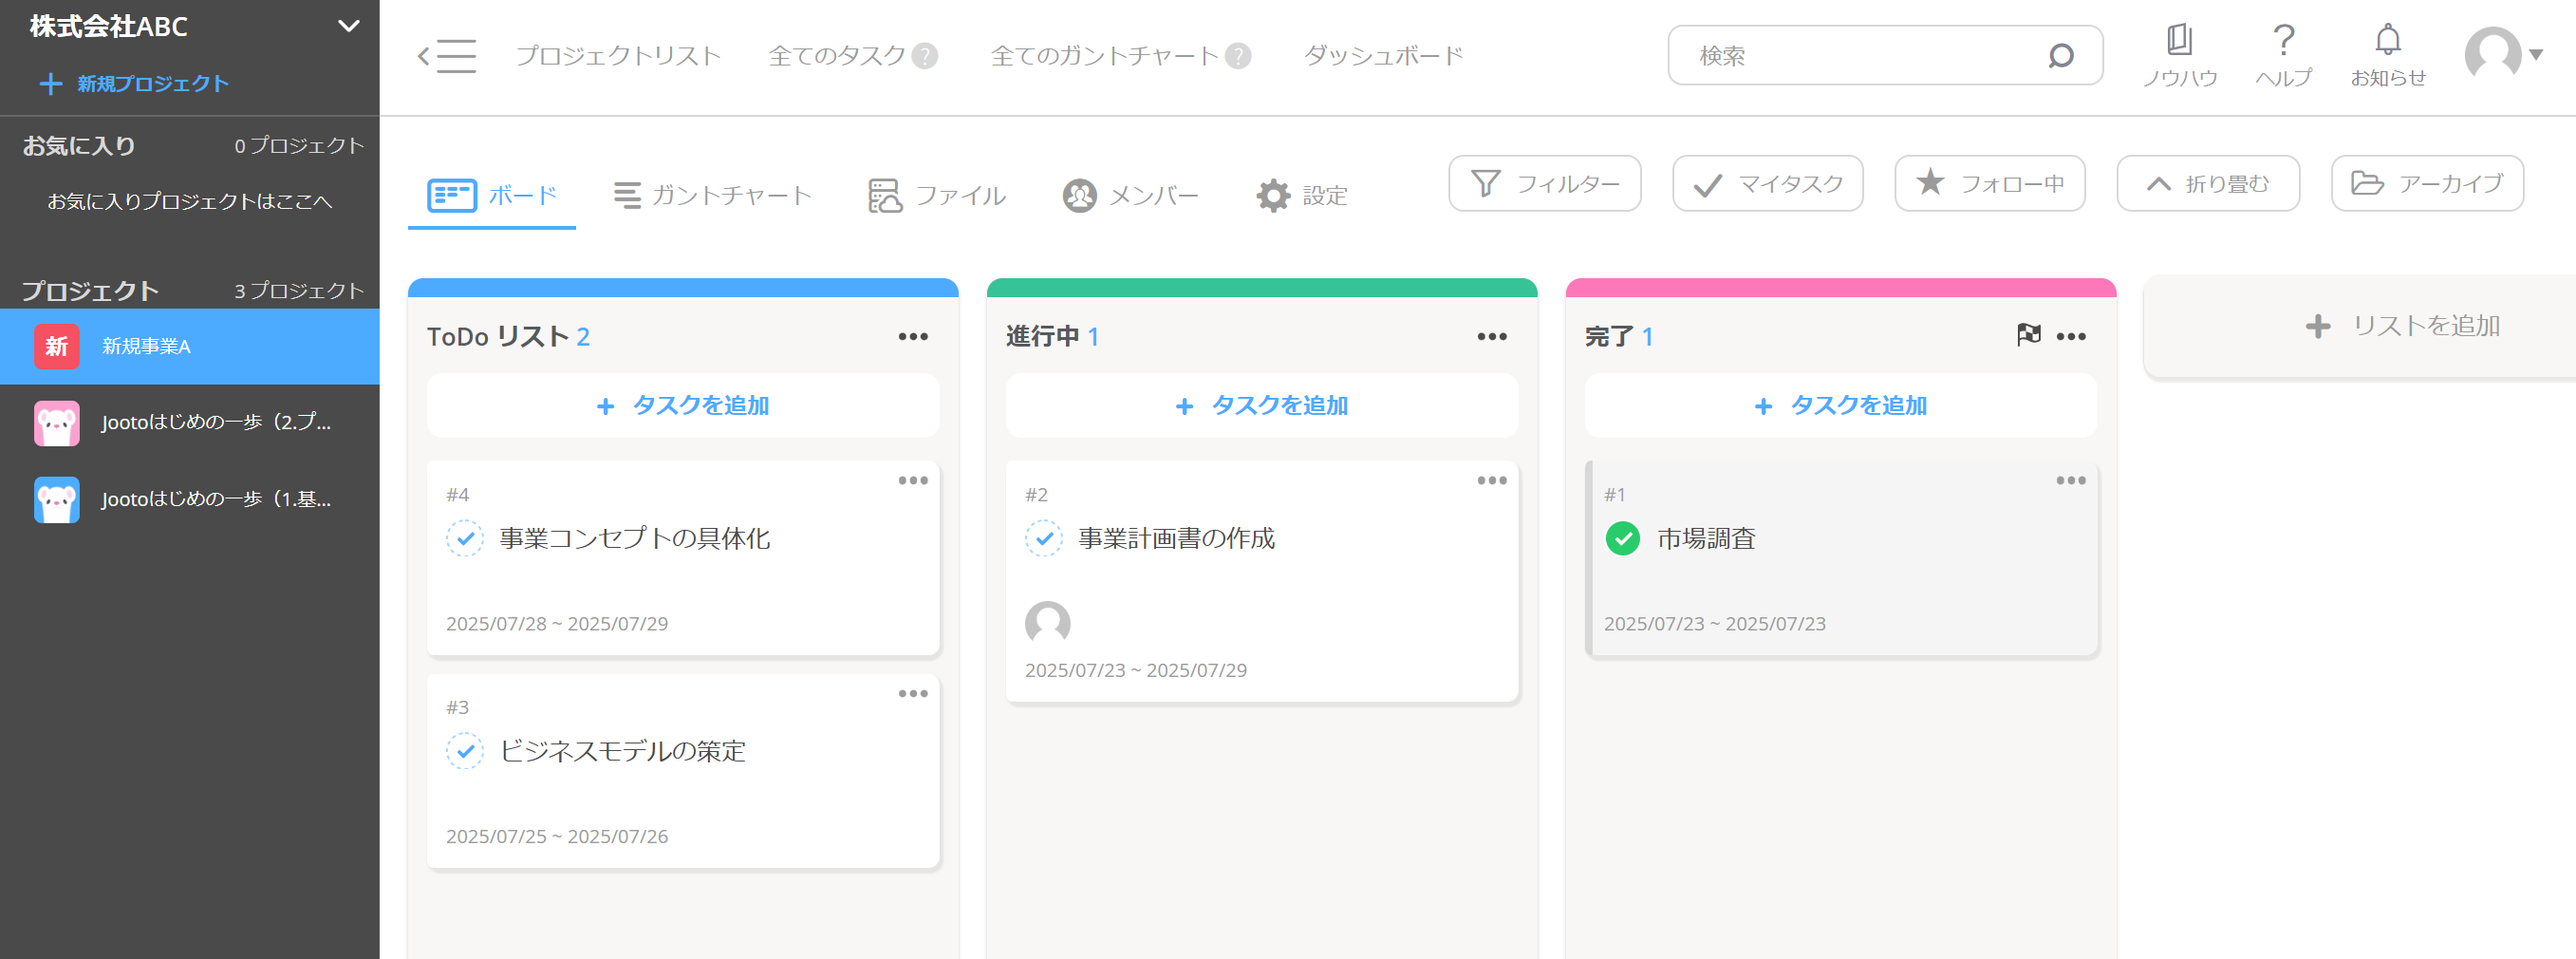Image resolution: width=2576 pixels, height=959 pixels.
Task: Toggle completion status of 市場調査 task
Action: [1622, 538]
